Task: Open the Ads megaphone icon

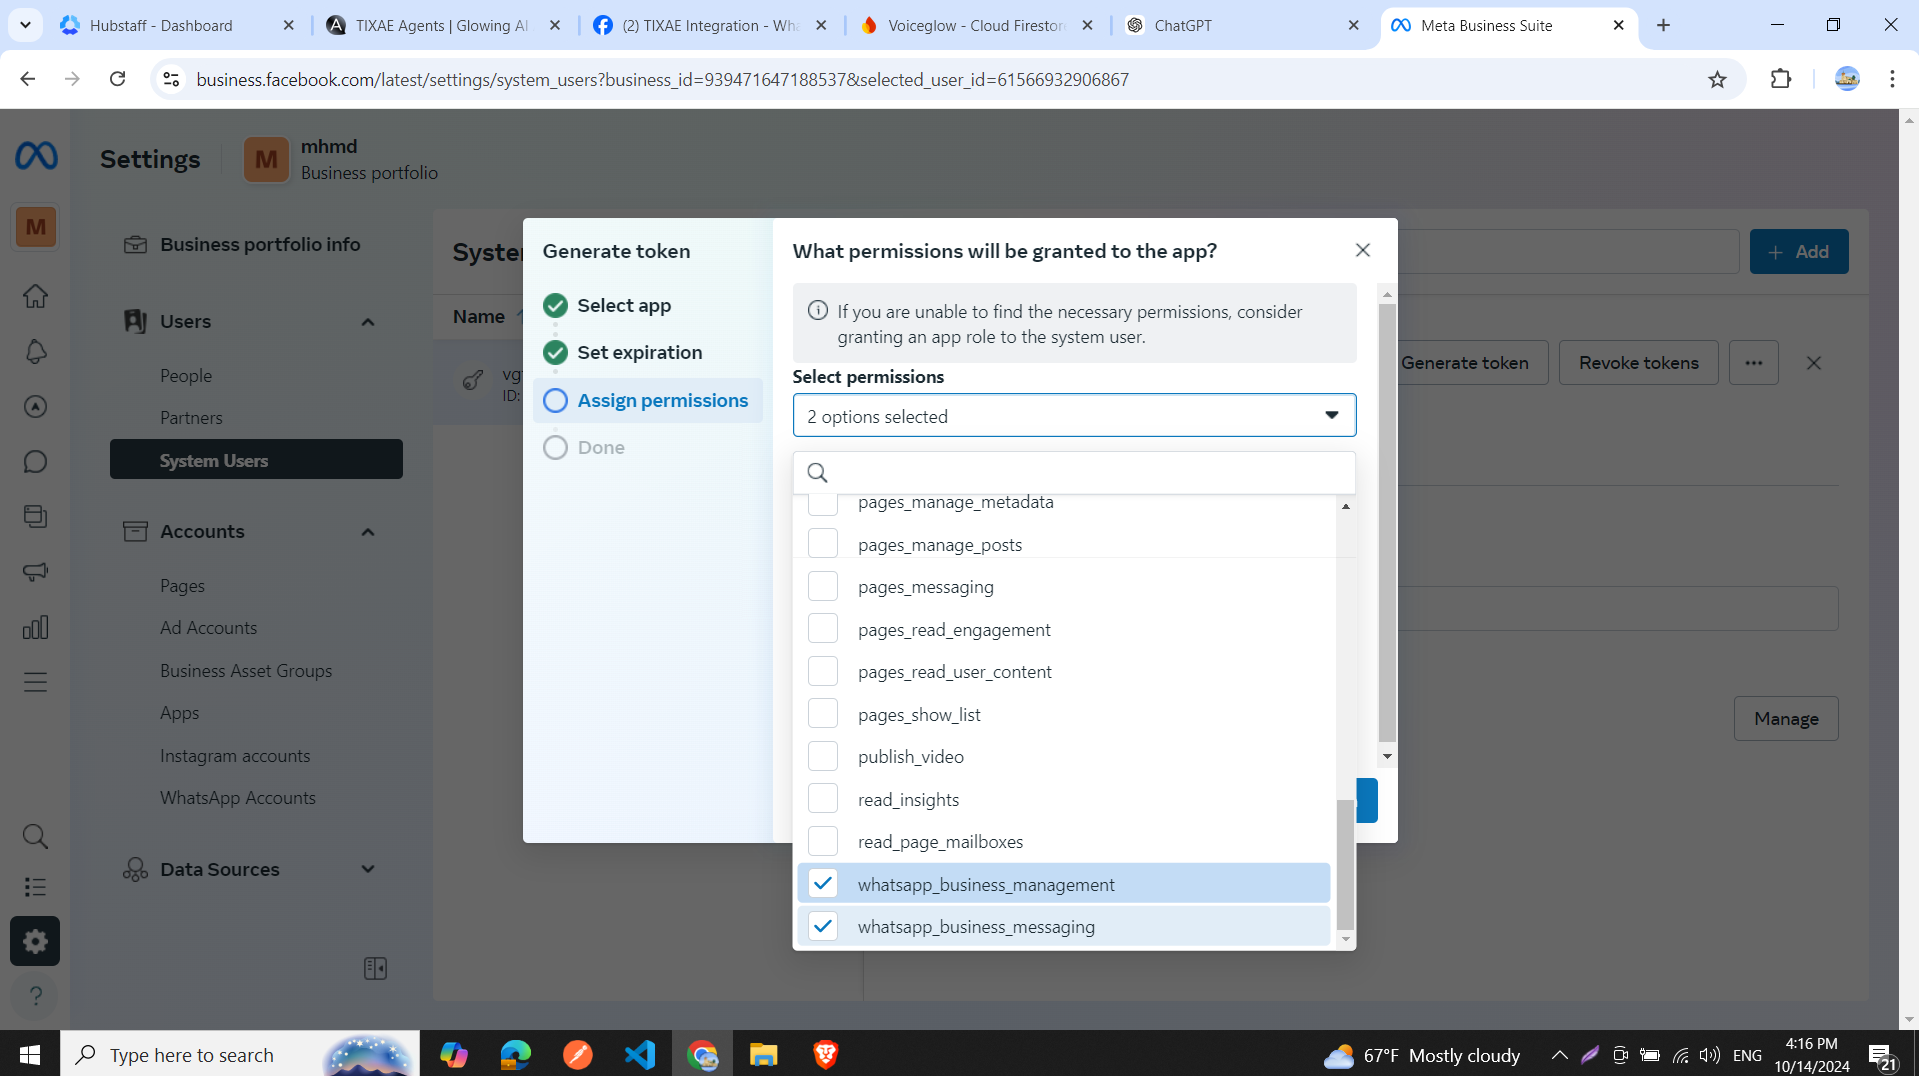Action: pos(35,571)
